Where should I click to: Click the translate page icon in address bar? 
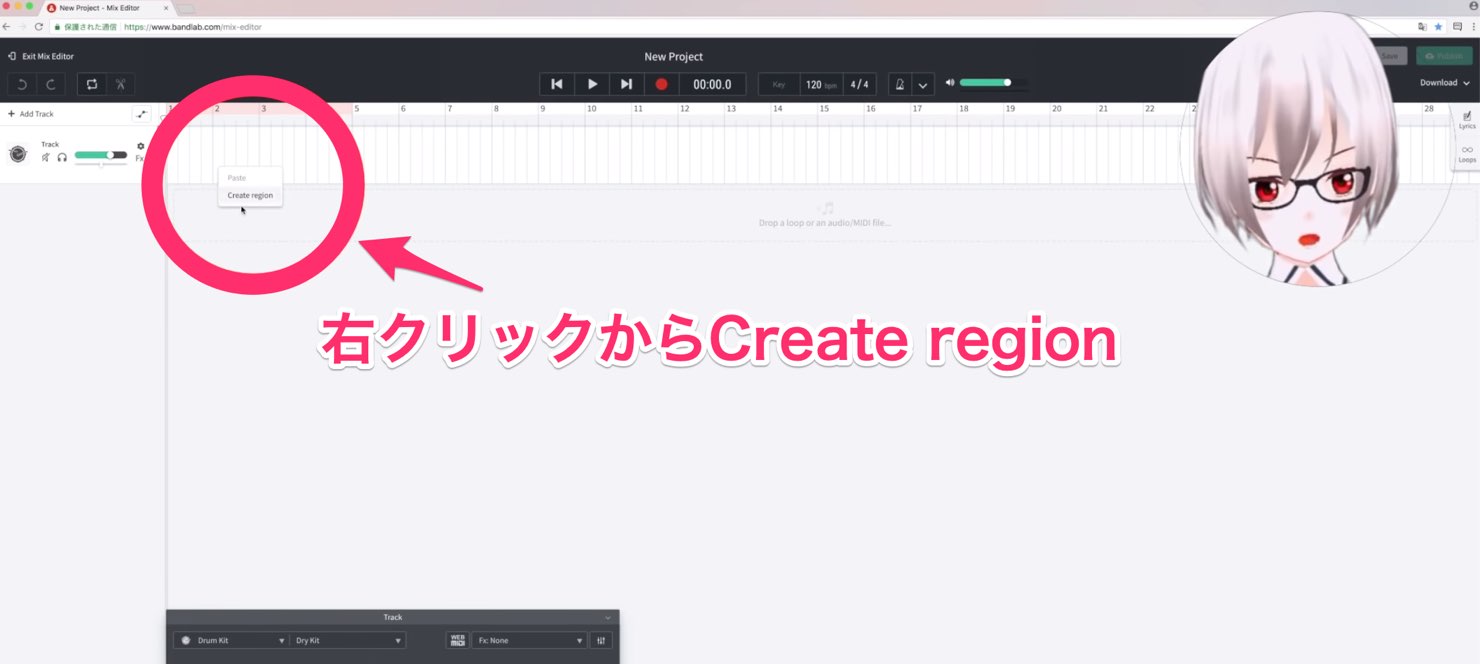1422,27
